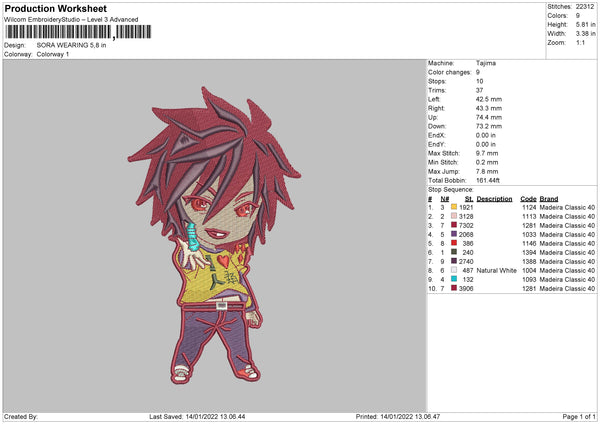Click the pink swatch for code 1113
Image resolution: width=600 pixels, height=424 pixels.
454,216
